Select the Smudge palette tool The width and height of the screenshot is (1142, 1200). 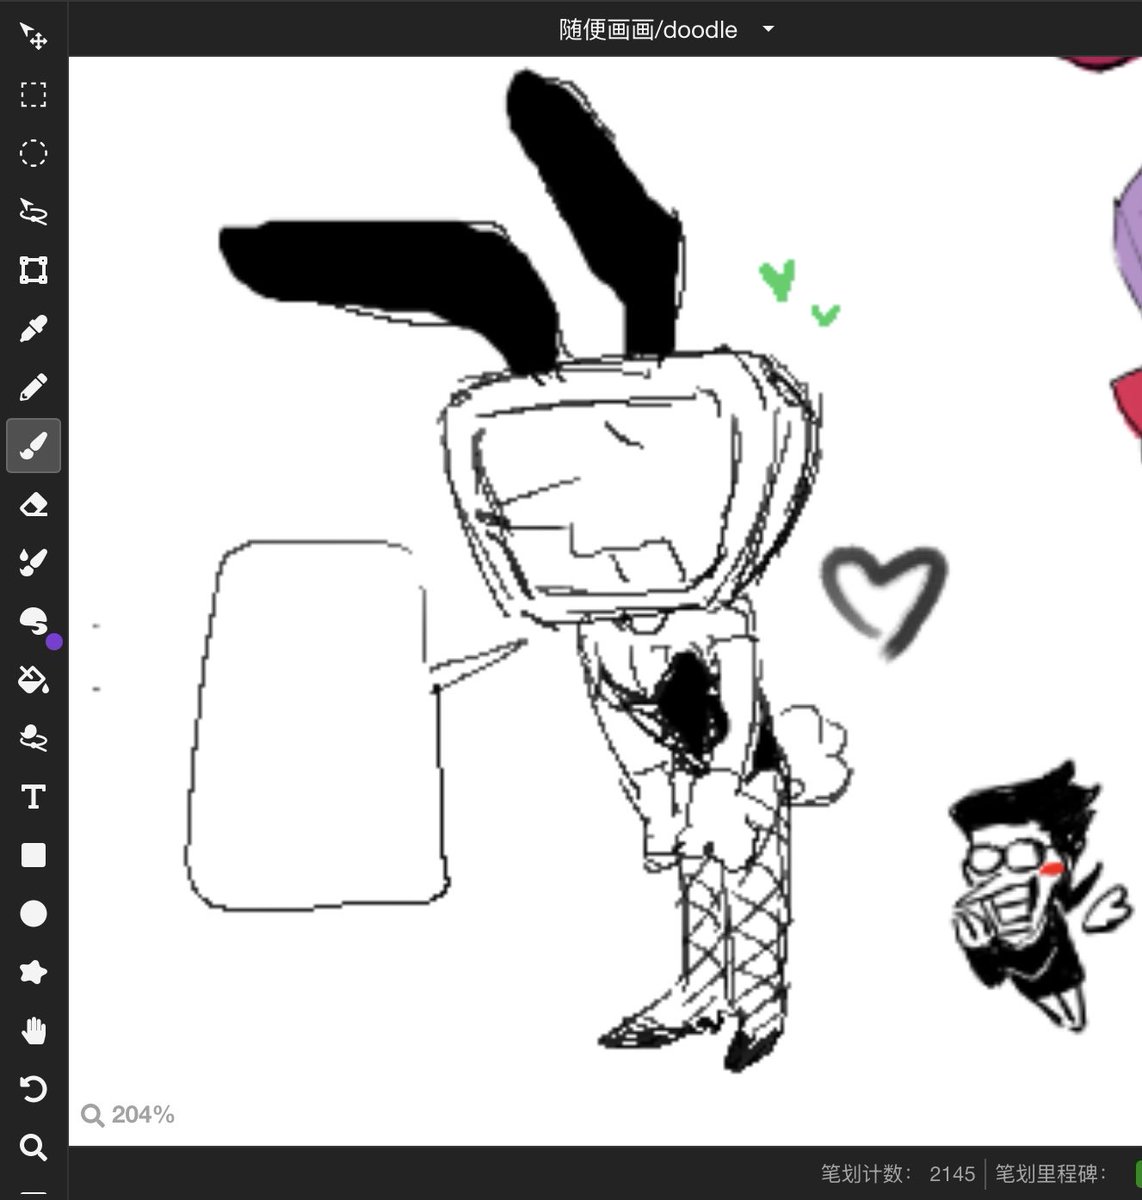[x=33, y=621]
